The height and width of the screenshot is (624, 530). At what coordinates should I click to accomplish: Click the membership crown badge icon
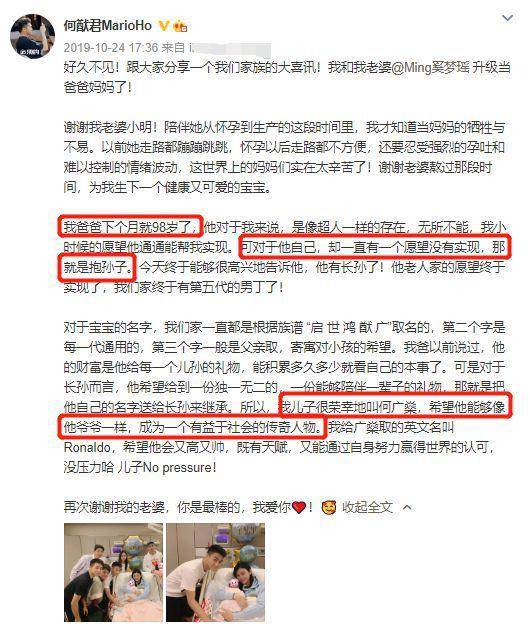point(180,26)
